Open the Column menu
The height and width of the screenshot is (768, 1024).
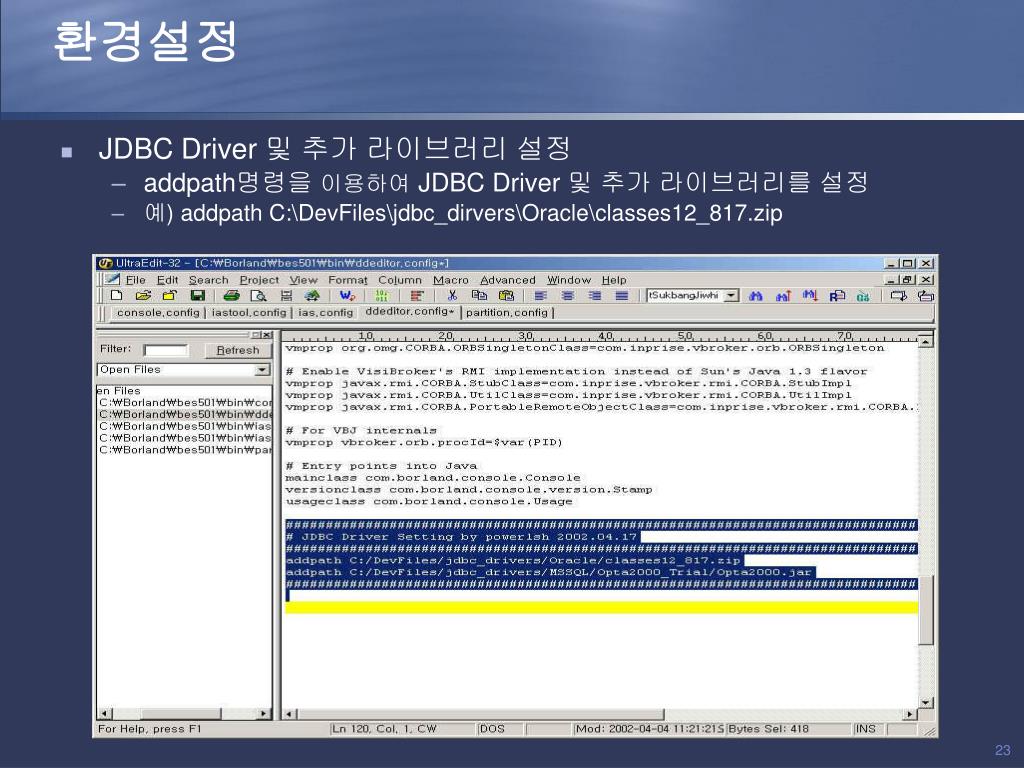pyautogui.click(x=400, y=280)
